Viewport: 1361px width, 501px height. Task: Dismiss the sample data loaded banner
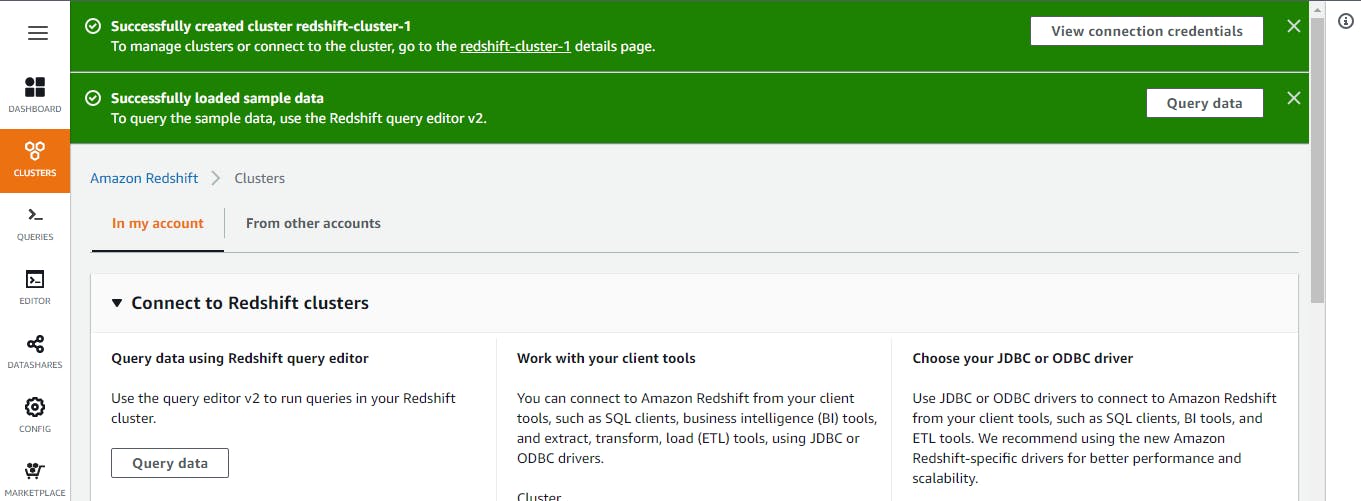tap(1293, 98)
